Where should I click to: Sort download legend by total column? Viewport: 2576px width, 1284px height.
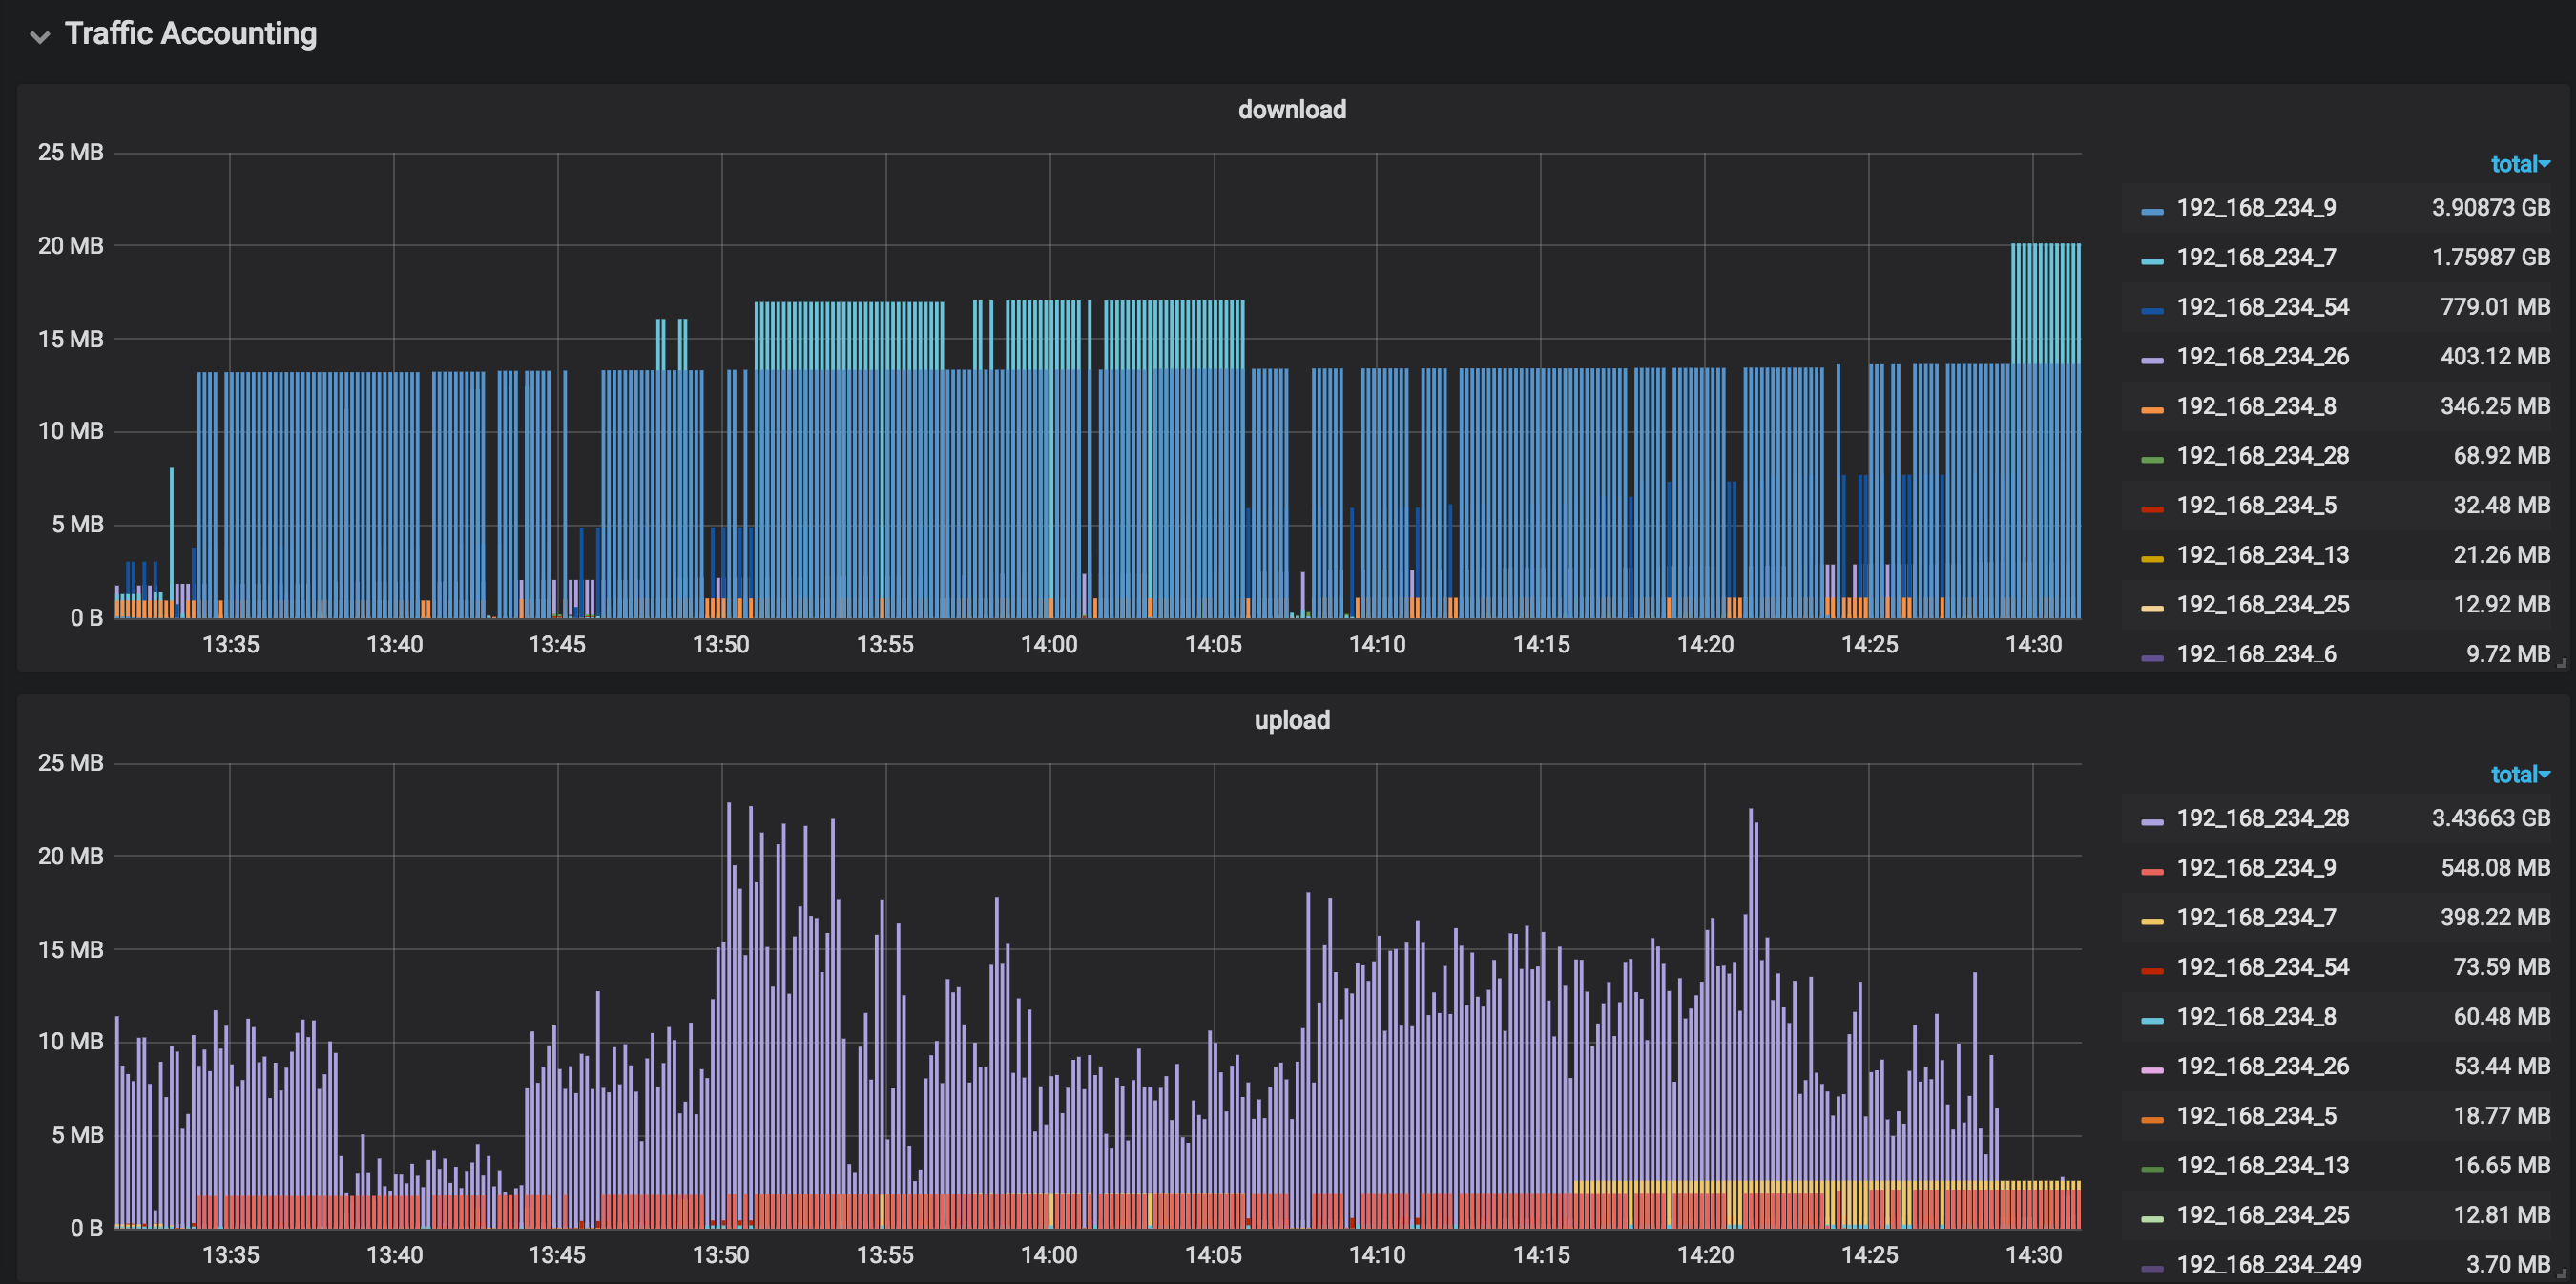[2518, 164]
